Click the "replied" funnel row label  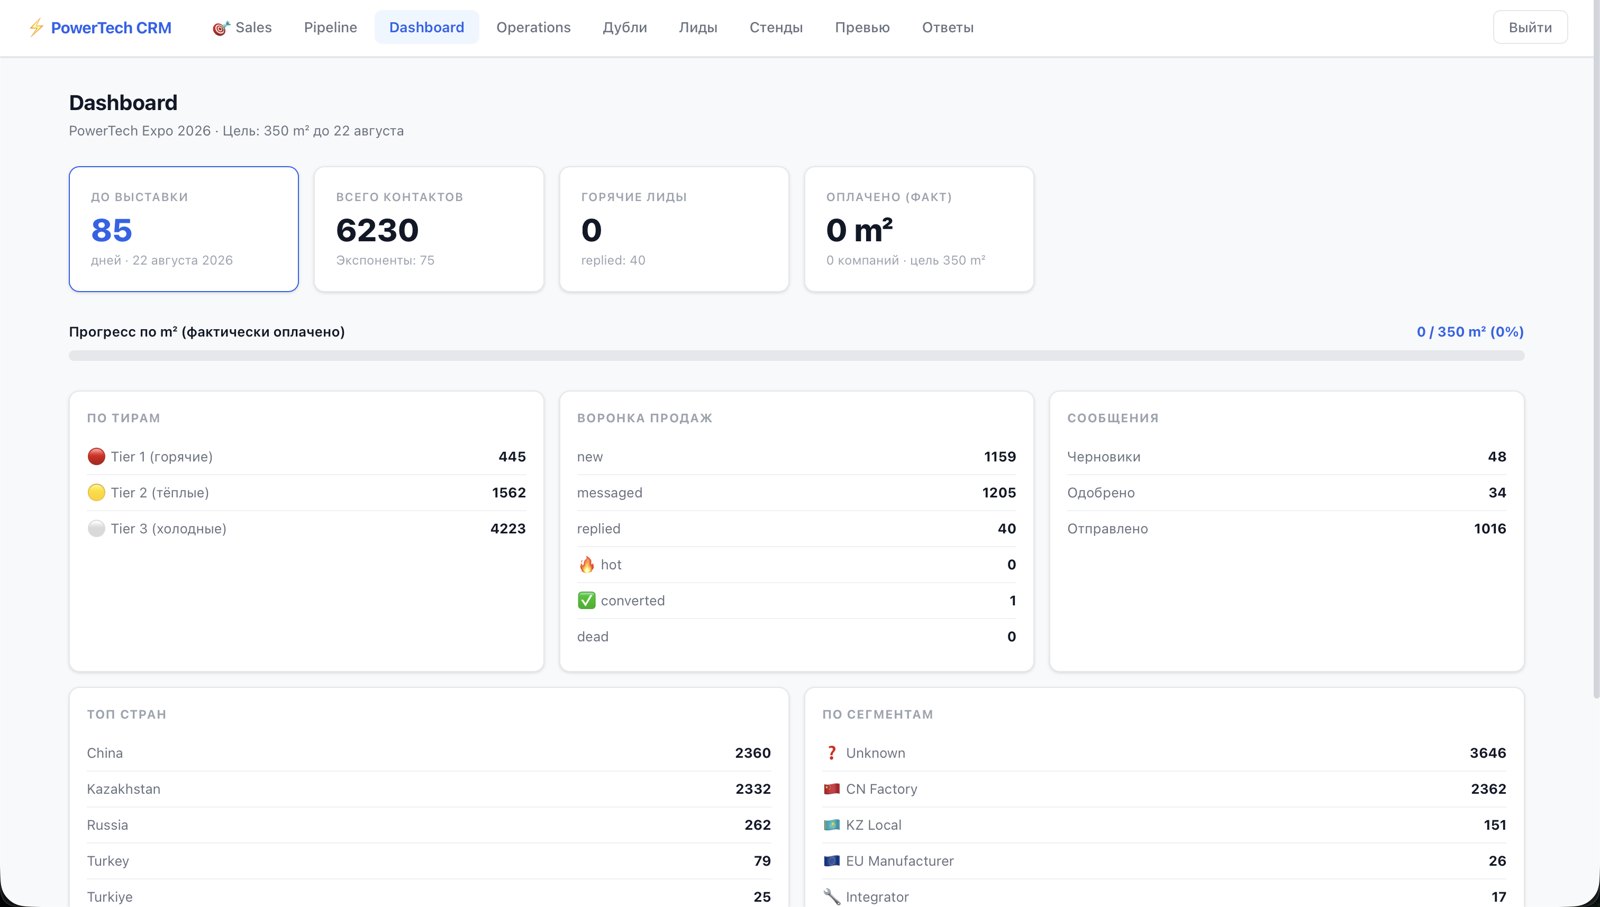598,529
